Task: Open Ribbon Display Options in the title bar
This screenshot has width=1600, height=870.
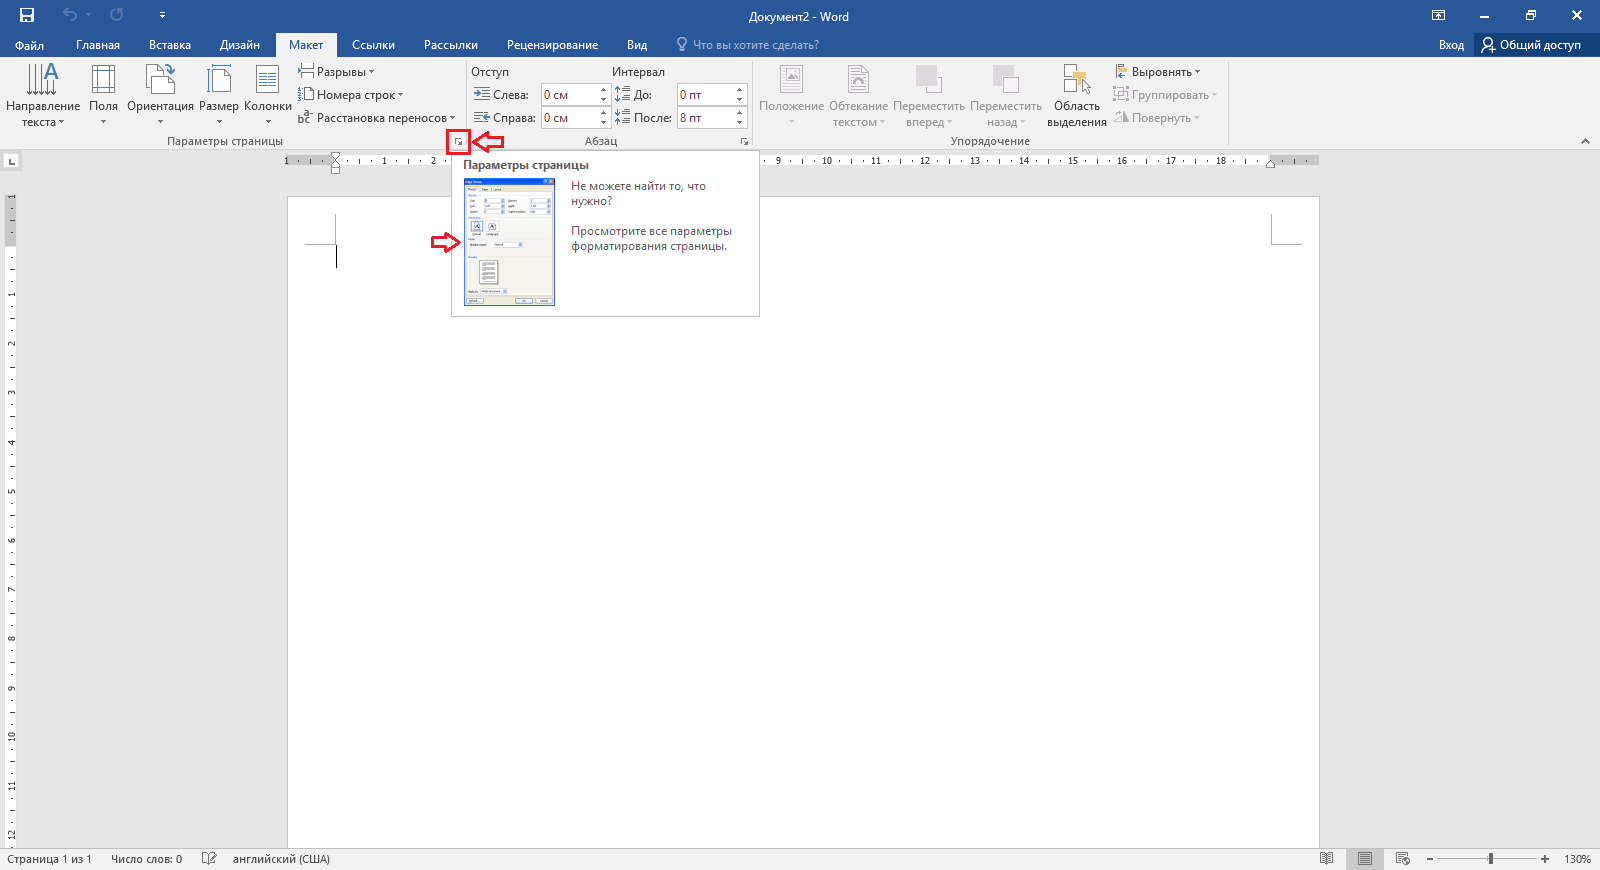Action: [x=1438, y=15]
